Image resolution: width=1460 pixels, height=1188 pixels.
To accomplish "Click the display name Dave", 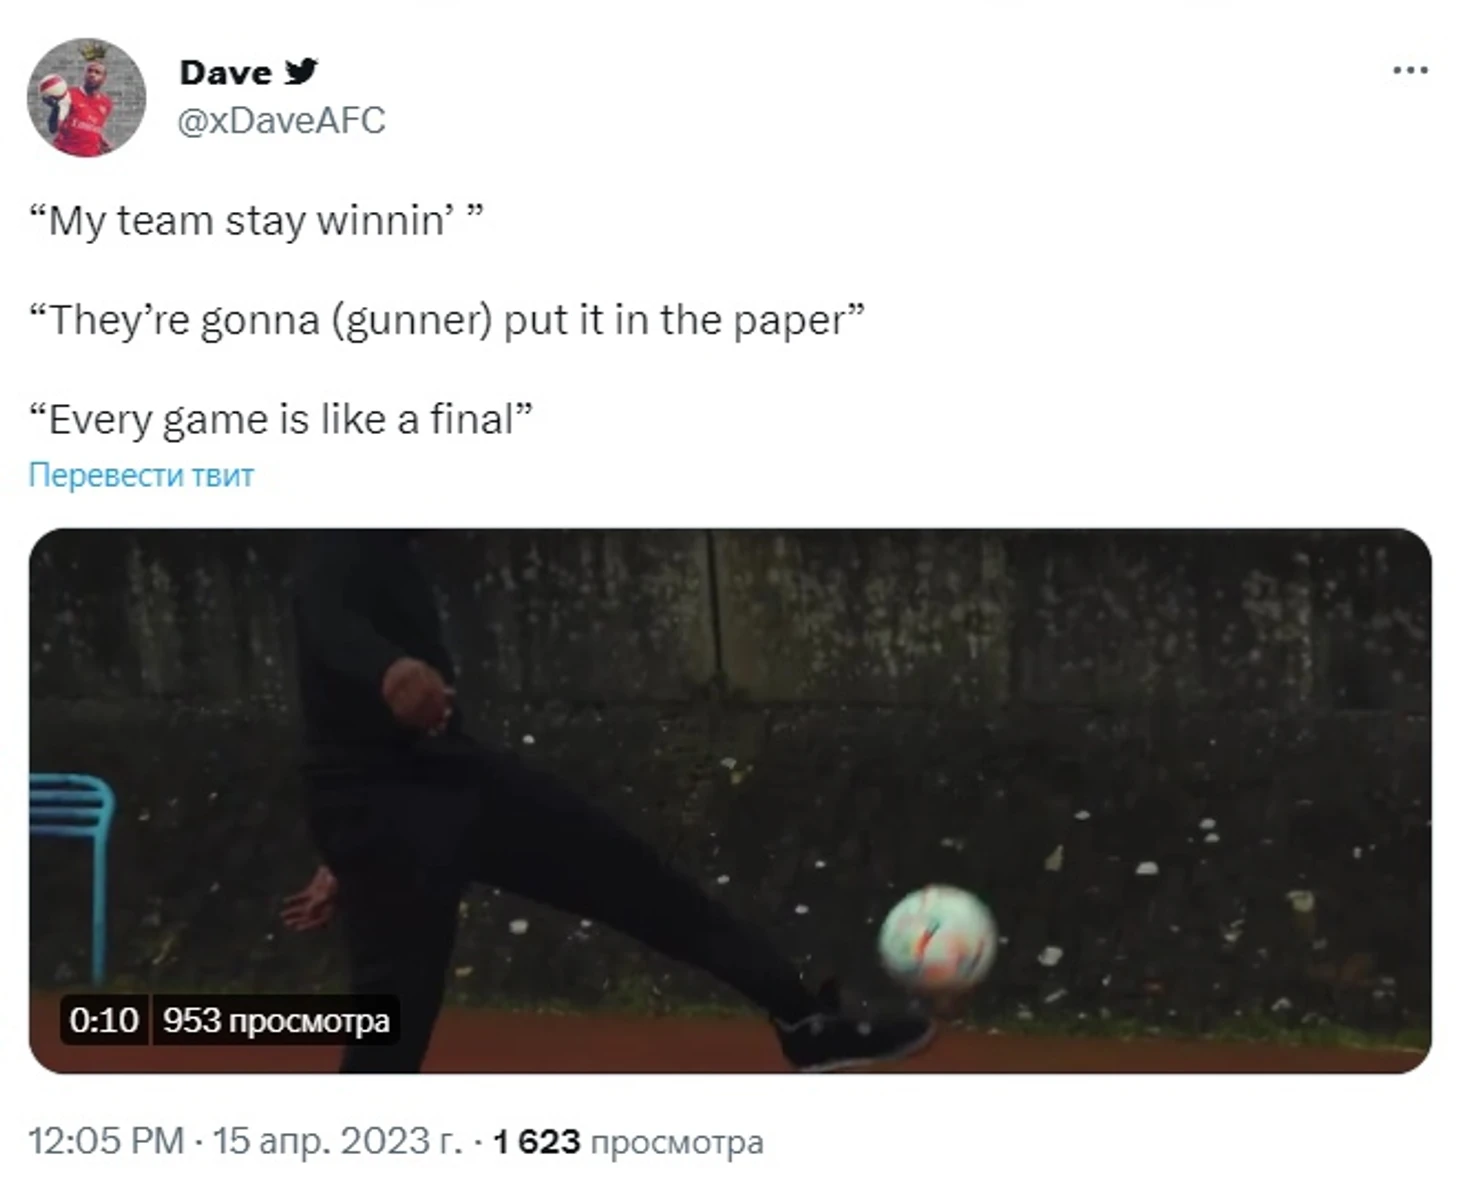I will click(x=225, y=72).
